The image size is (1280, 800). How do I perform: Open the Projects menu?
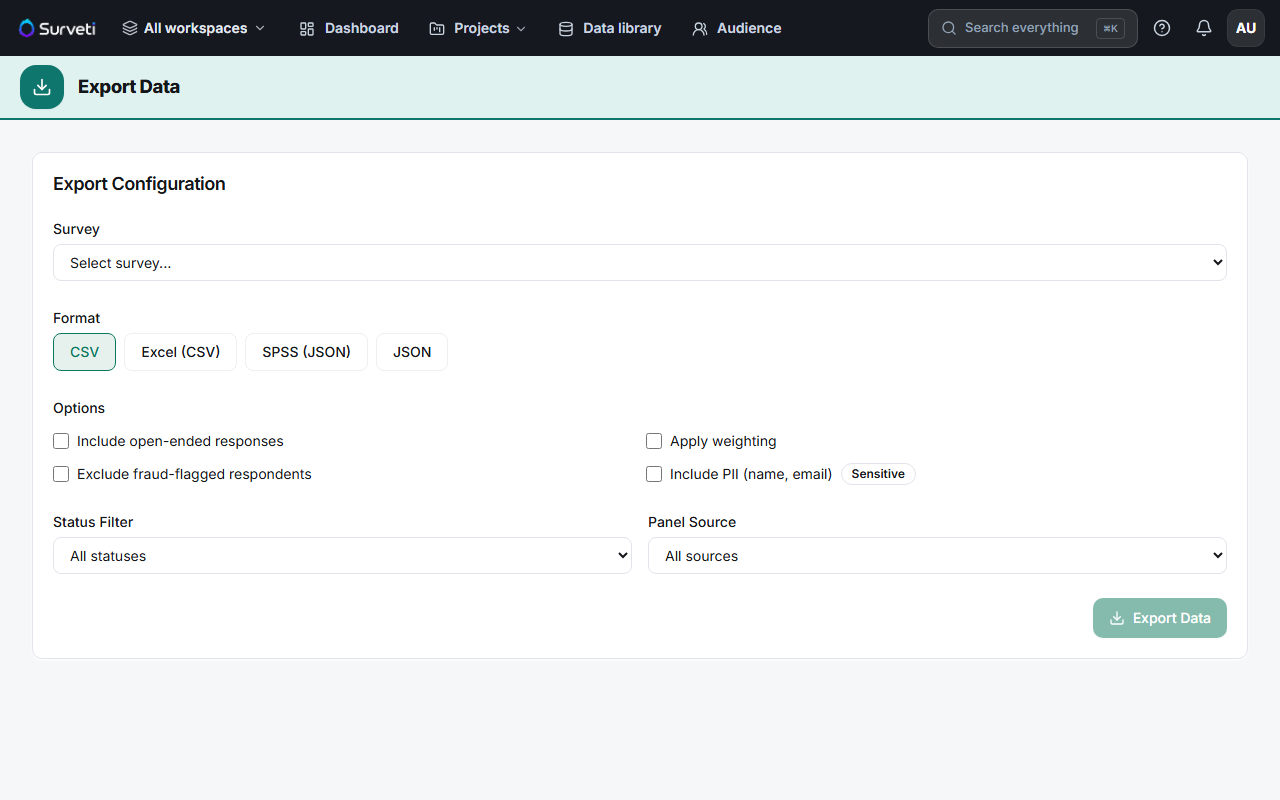pyautogui.click(x=478, y=28)
